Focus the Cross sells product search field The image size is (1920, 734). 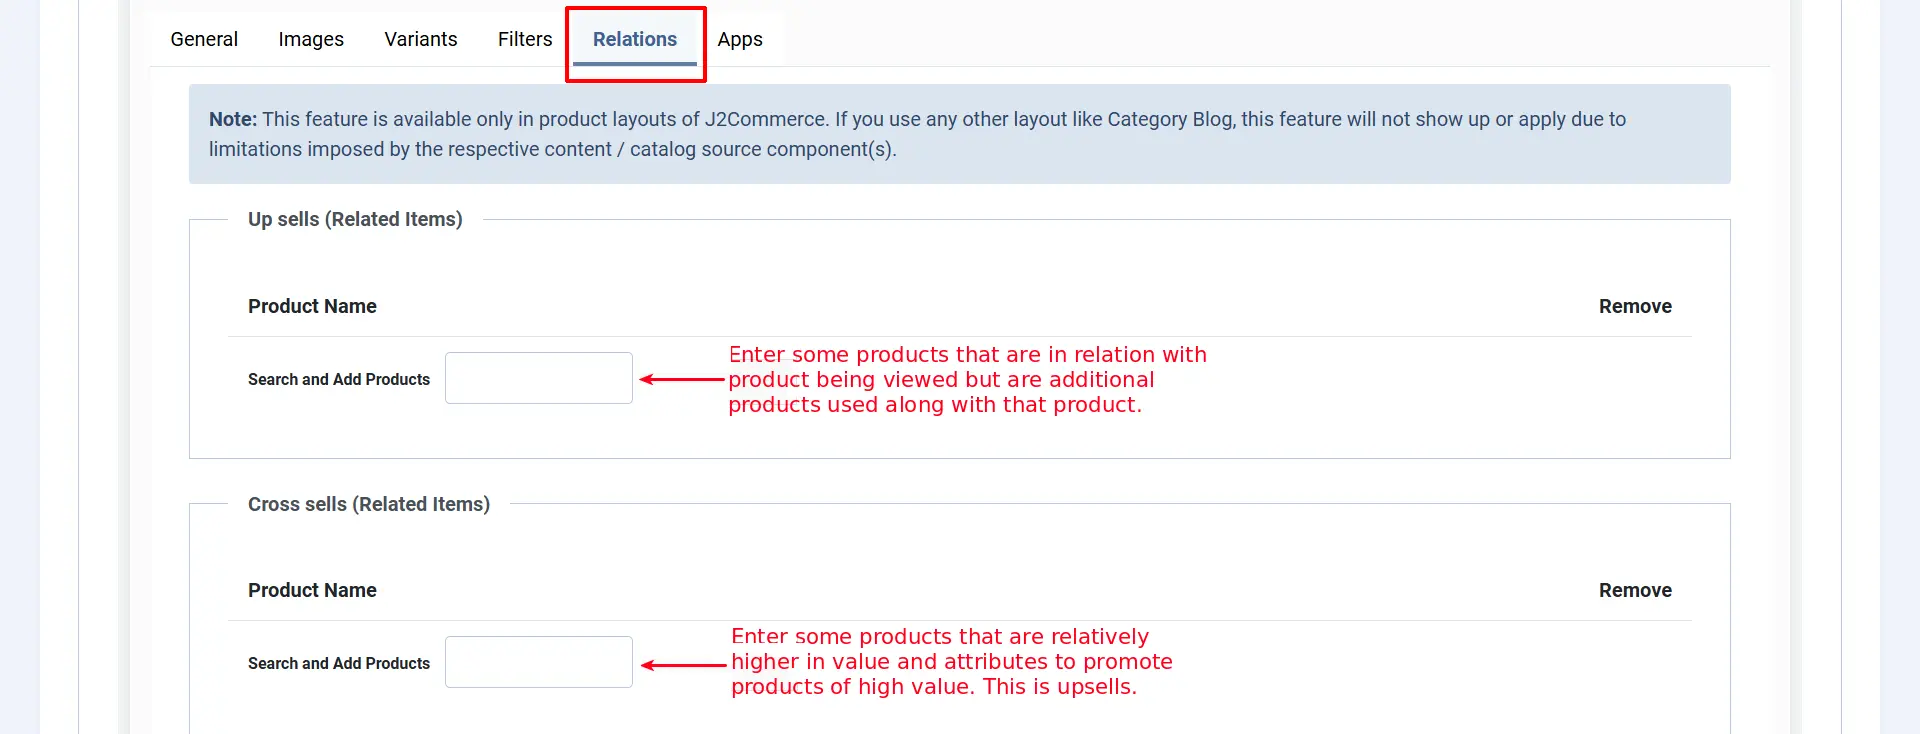point(539,662)
